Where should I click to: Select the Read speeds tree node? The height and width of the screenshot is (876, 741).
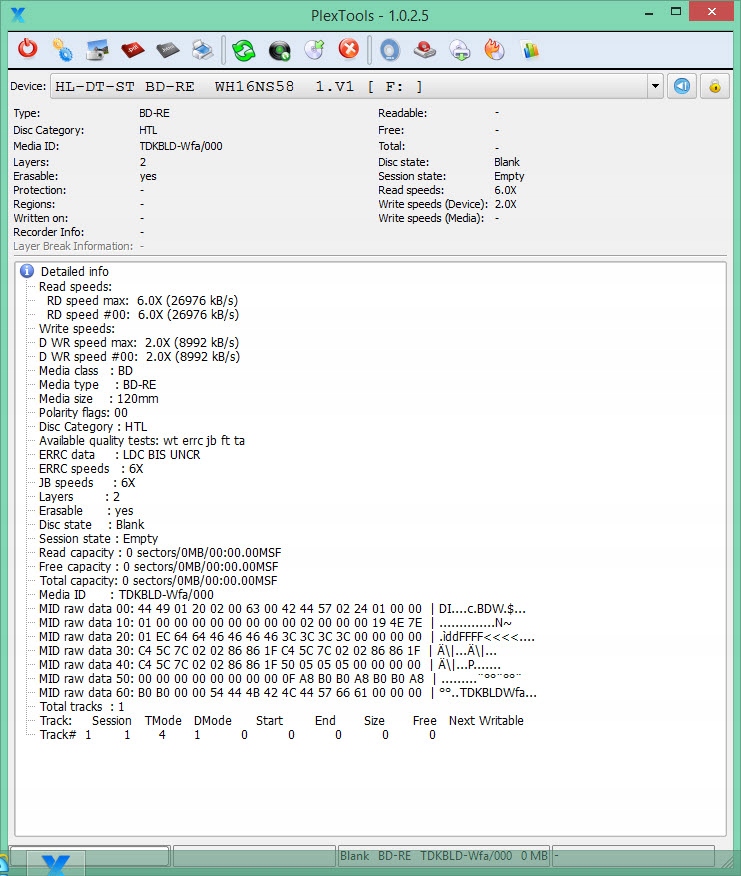(75, 286)
